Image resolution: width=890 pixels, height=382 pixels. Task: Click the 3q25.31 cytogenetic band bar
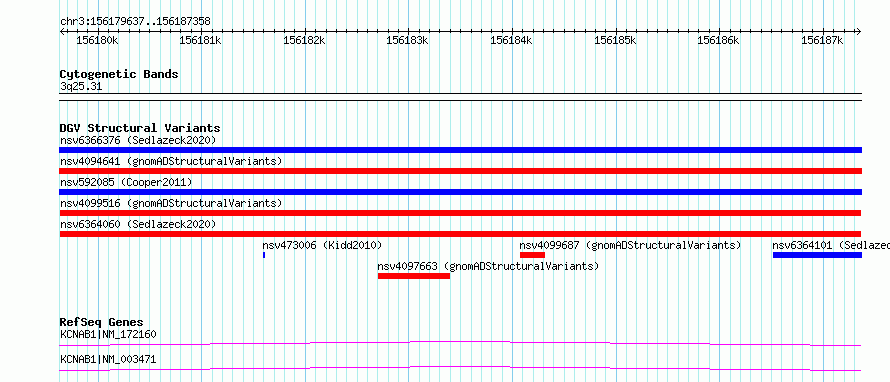(460, 97)
